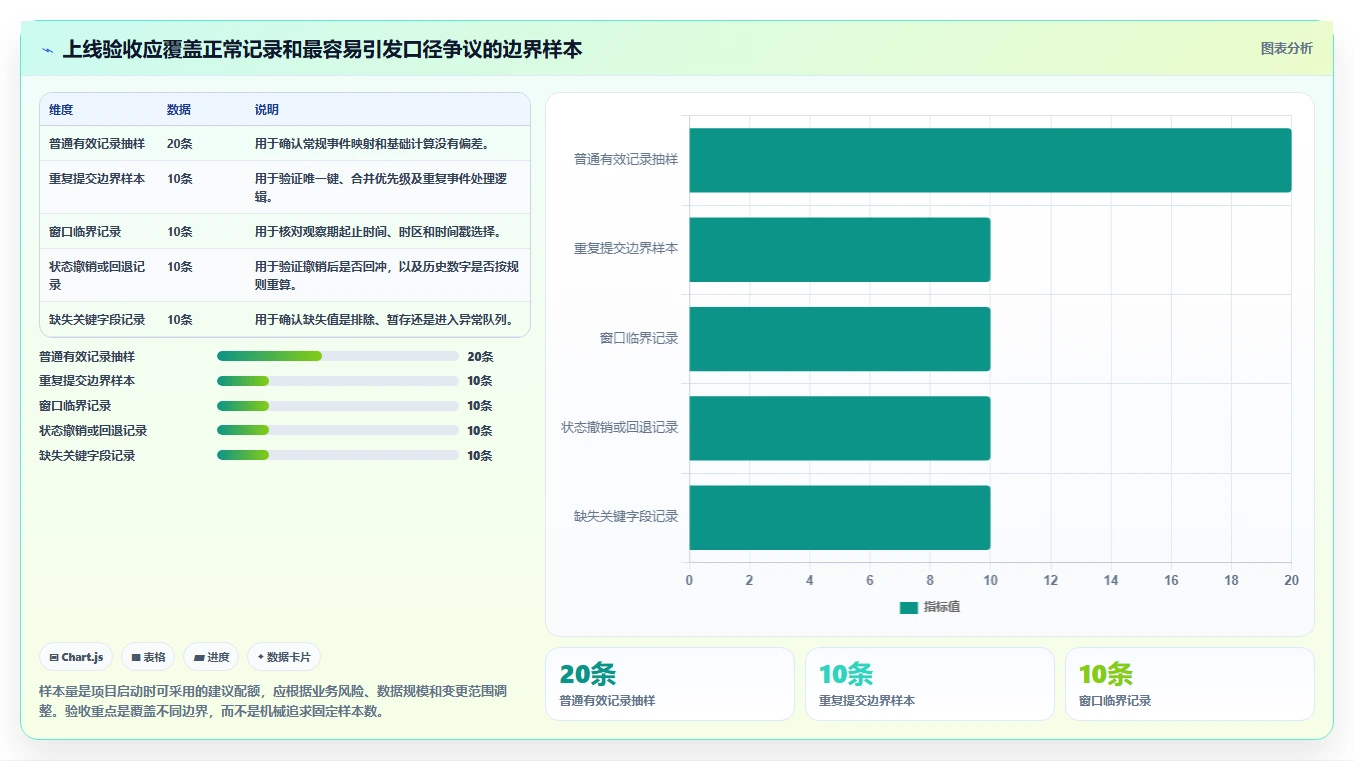Click the chart bar for 缺失关键字段记录

tap(839, 517)
